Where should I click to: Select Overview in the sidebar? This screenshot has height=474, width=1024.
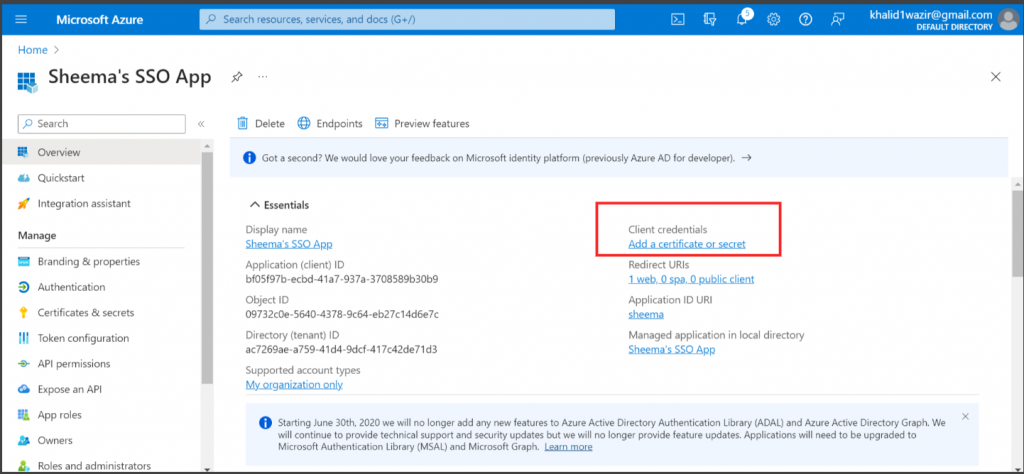[101, 152]
